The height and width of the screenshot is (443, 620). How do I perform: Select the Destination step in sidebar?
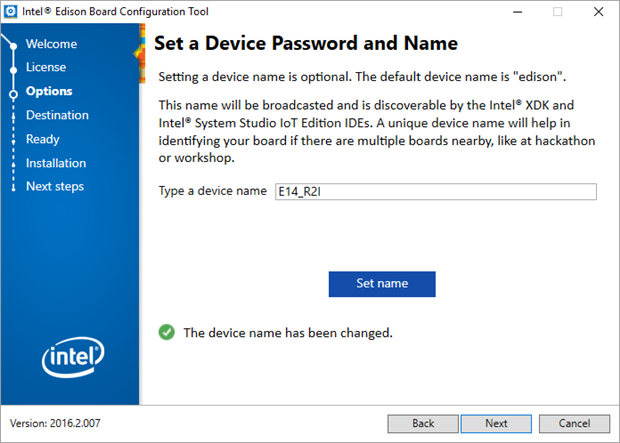[57, 115]
